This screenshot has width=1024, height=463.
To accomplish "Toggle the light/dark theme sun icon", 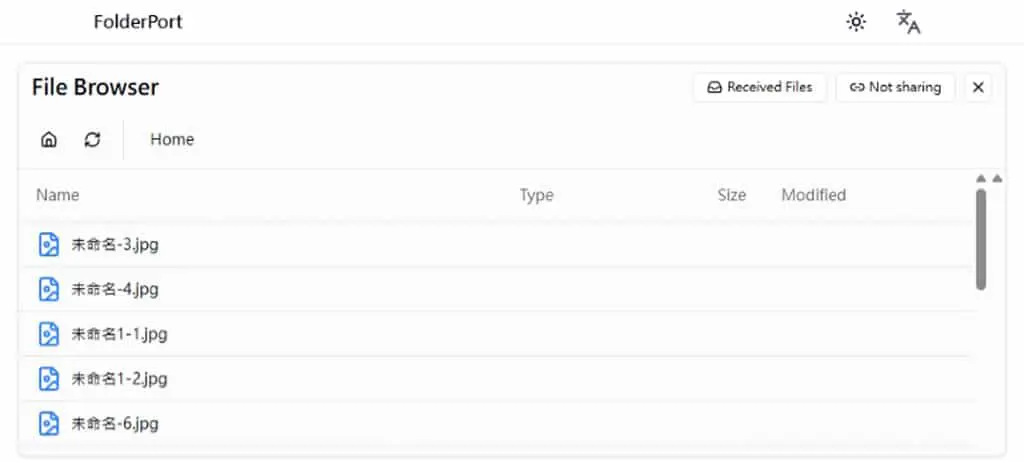I will (856, 22).
